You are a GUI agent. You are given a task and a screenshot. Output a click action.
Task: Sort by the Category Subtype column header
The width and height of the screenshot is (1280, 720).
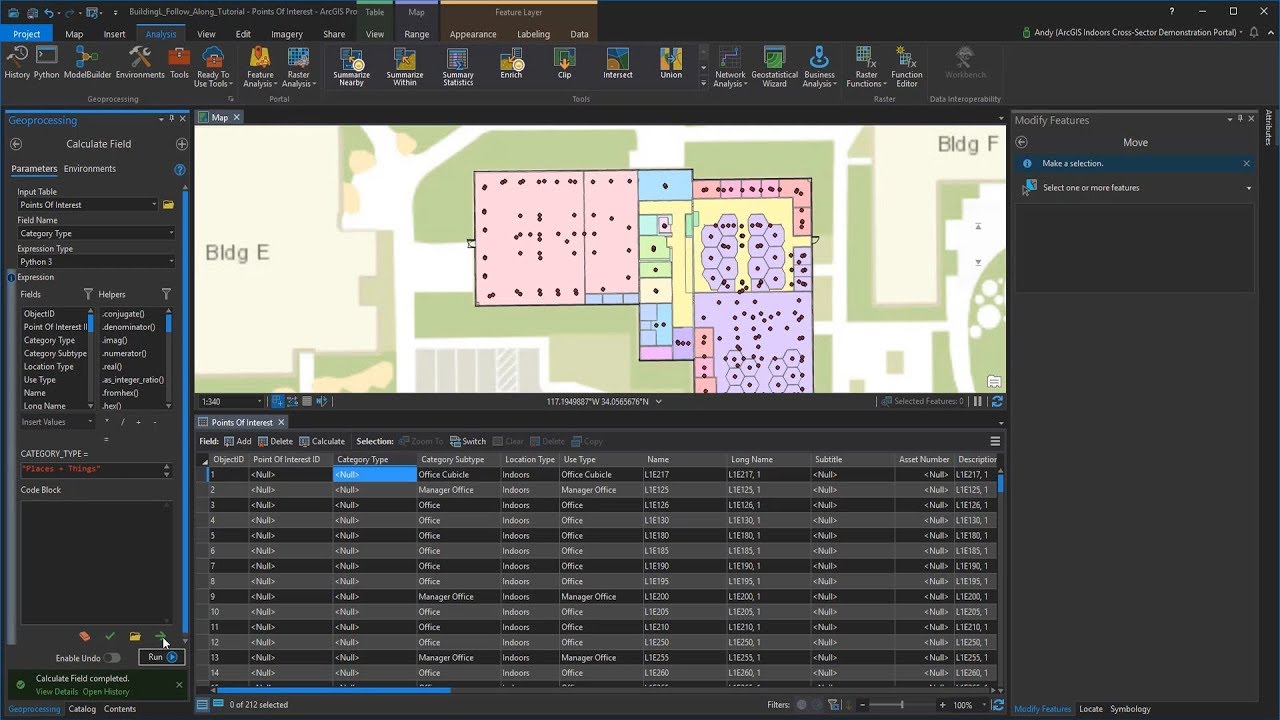(458, 460)
